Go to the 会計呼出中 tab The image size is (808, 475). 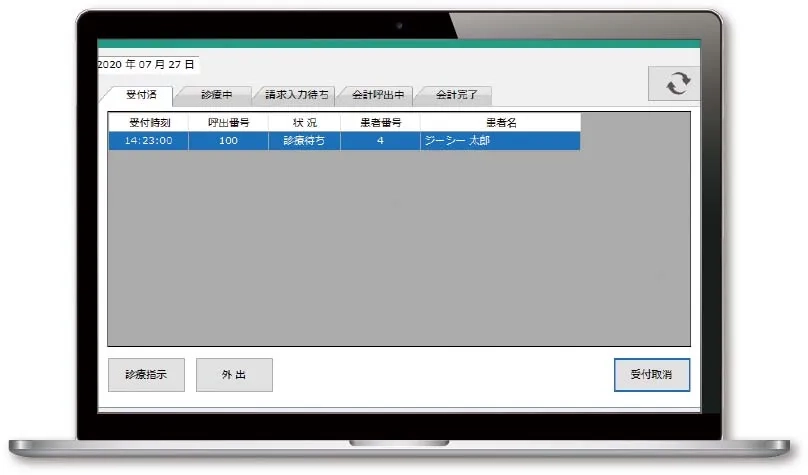point(376,95)
